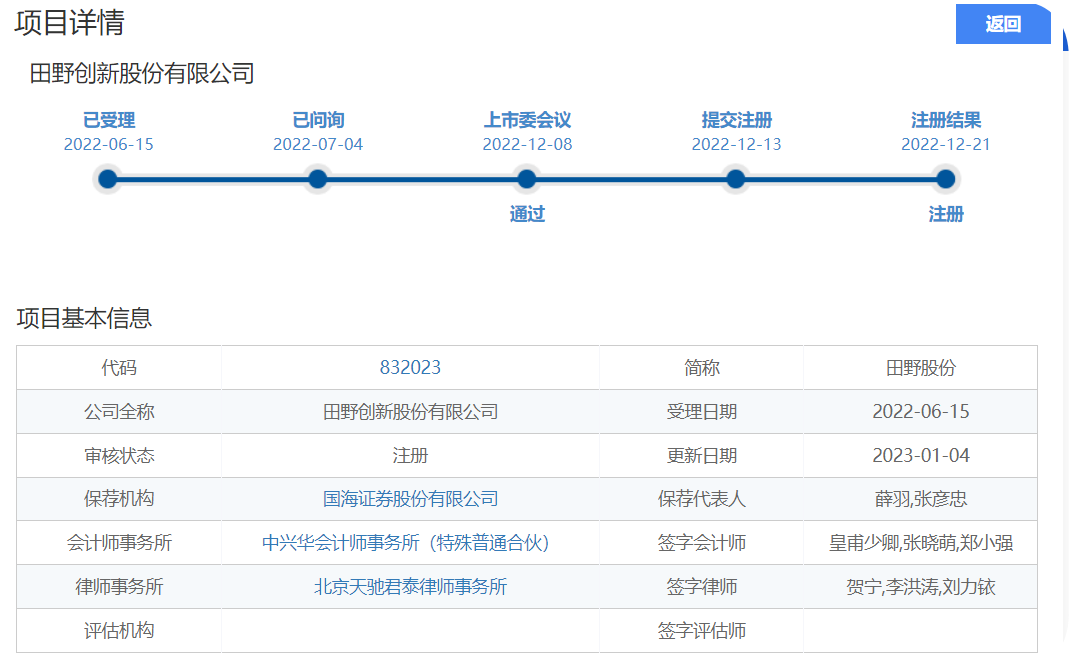Click the 返回 button
Viewport: 1069px width, 671px height.
(1003, 24)
